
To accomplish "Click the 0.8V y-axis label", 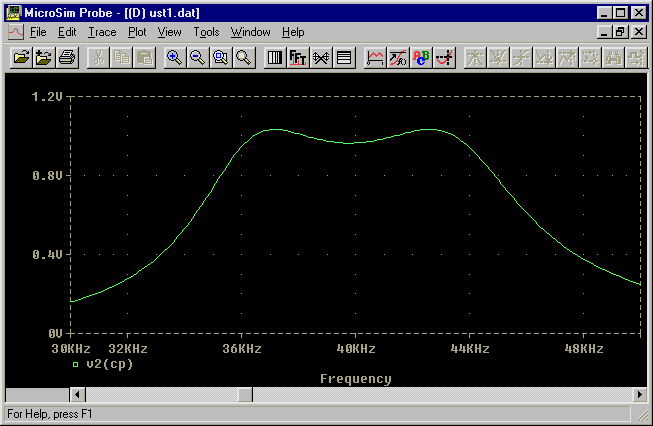I will [x=47, y=176].
